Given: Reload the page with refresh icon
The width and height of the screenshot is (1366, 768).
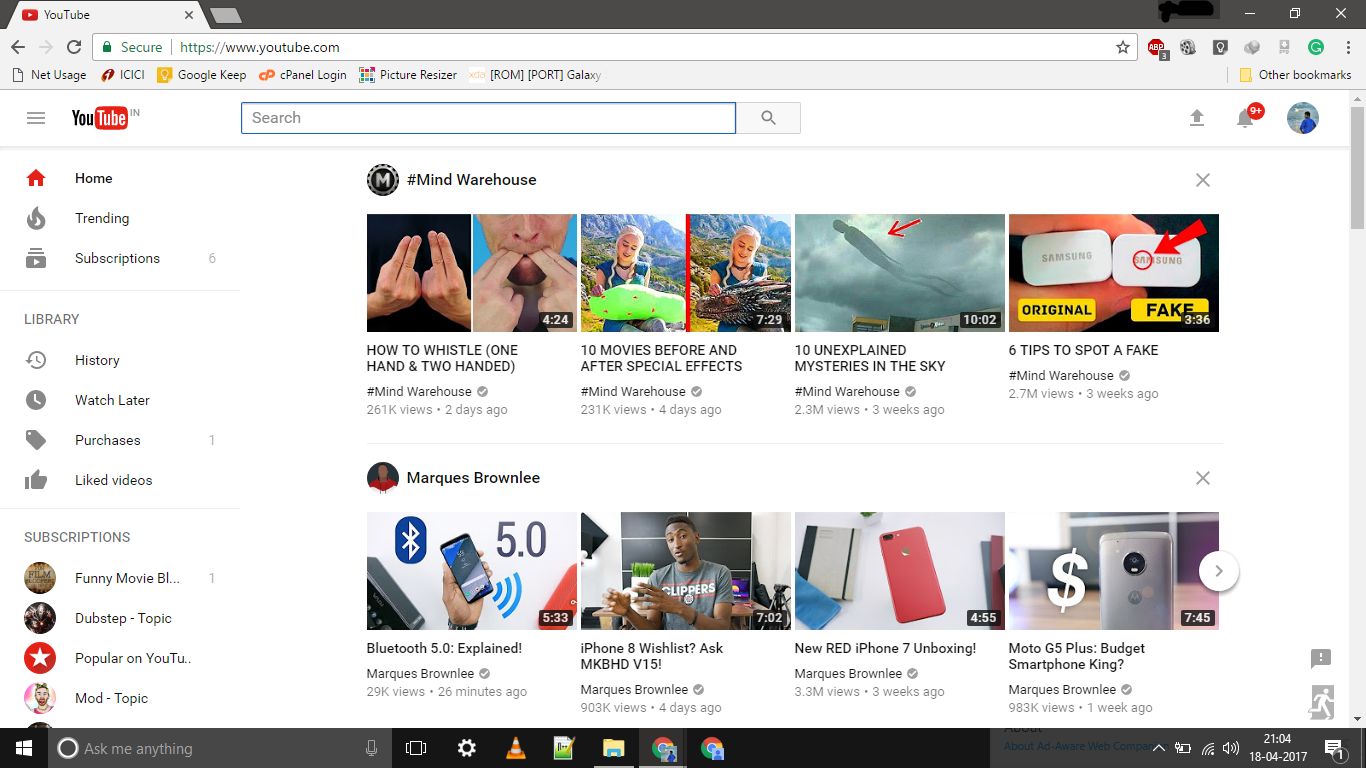Looking at the screenshot, I should click(74, 47).
